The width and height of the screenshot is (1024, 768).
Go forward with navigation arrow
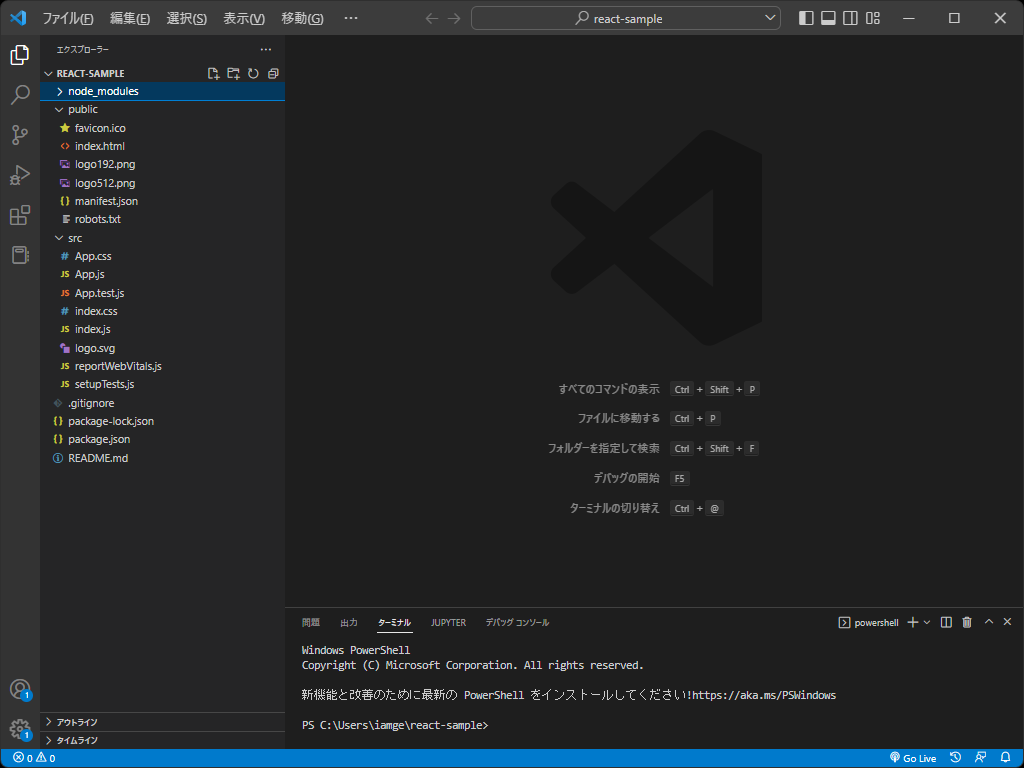[x=454, y=18]
